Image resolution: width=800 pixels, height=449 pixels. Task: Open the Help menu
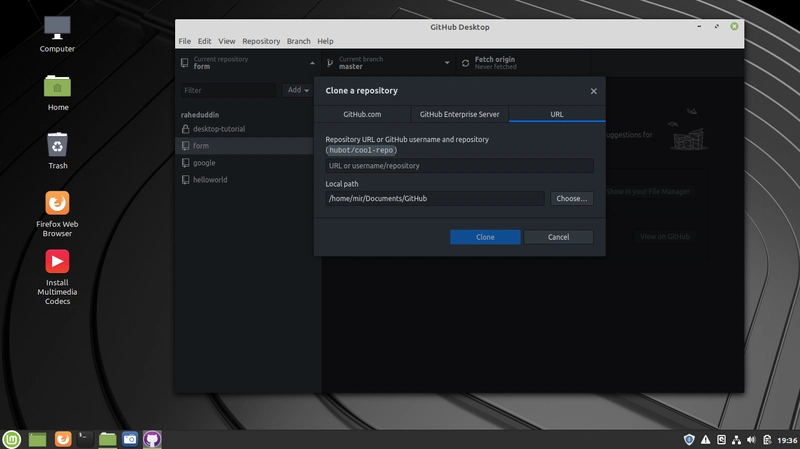pos(326,41)
